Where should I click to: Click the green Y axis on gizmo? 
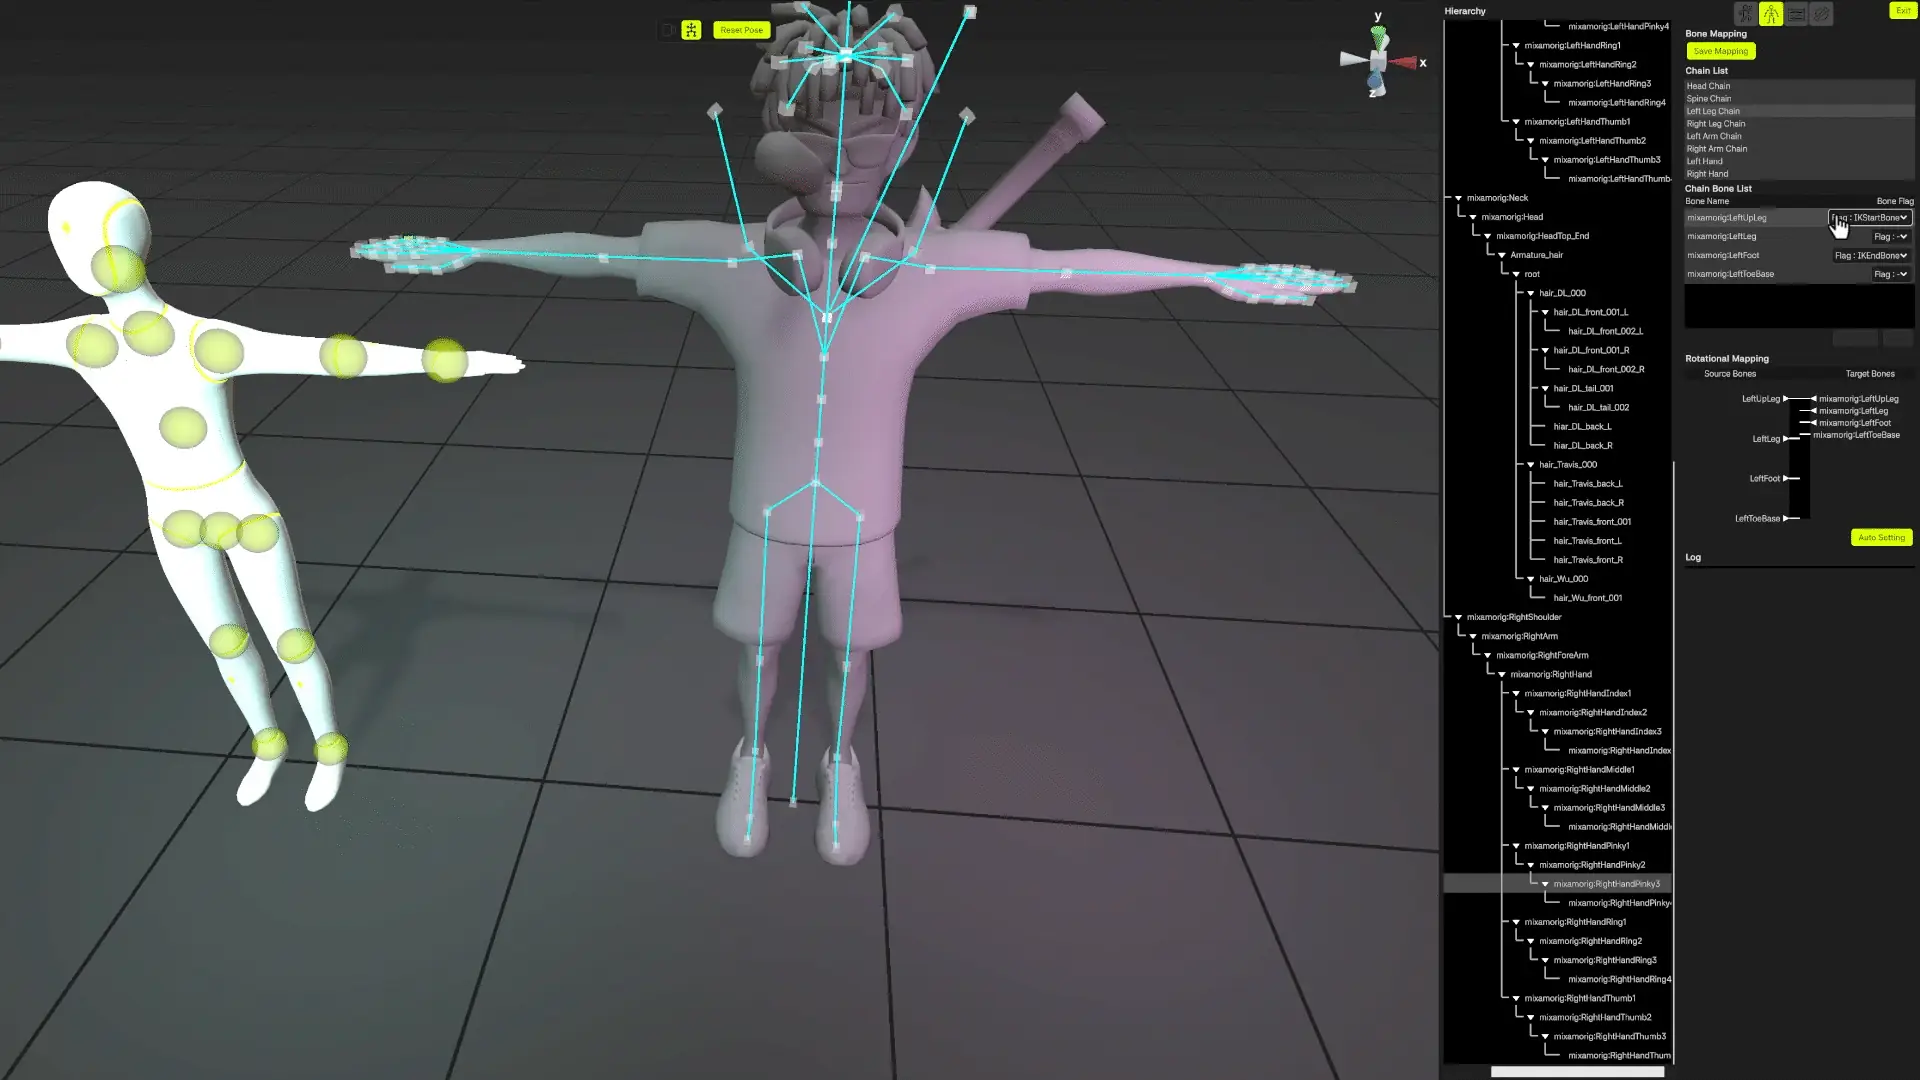click(x=1379, y=35)
